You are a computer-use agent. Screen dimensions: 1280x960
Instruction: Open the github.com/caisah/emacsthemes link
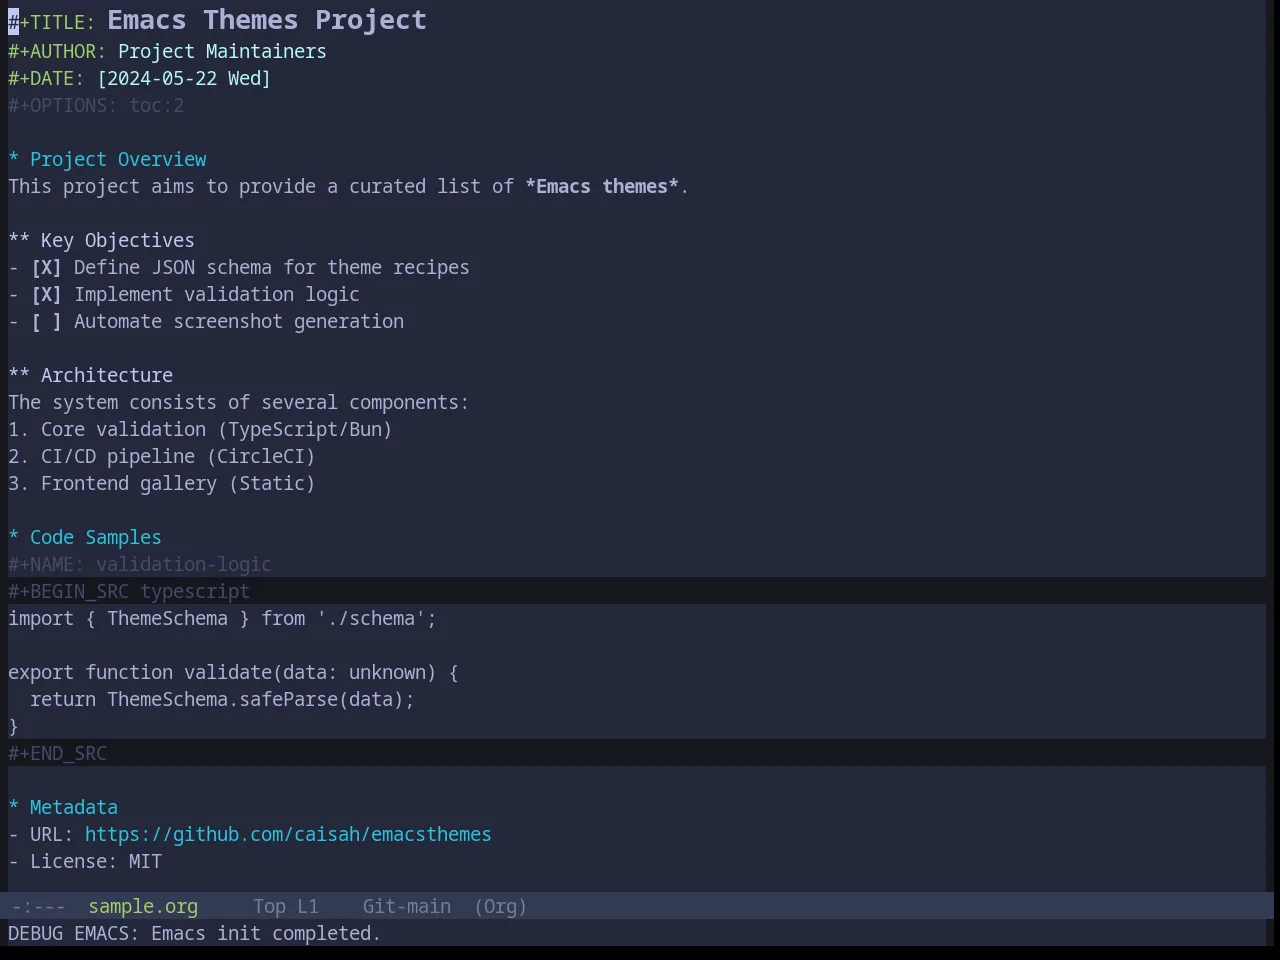[288, 835]
